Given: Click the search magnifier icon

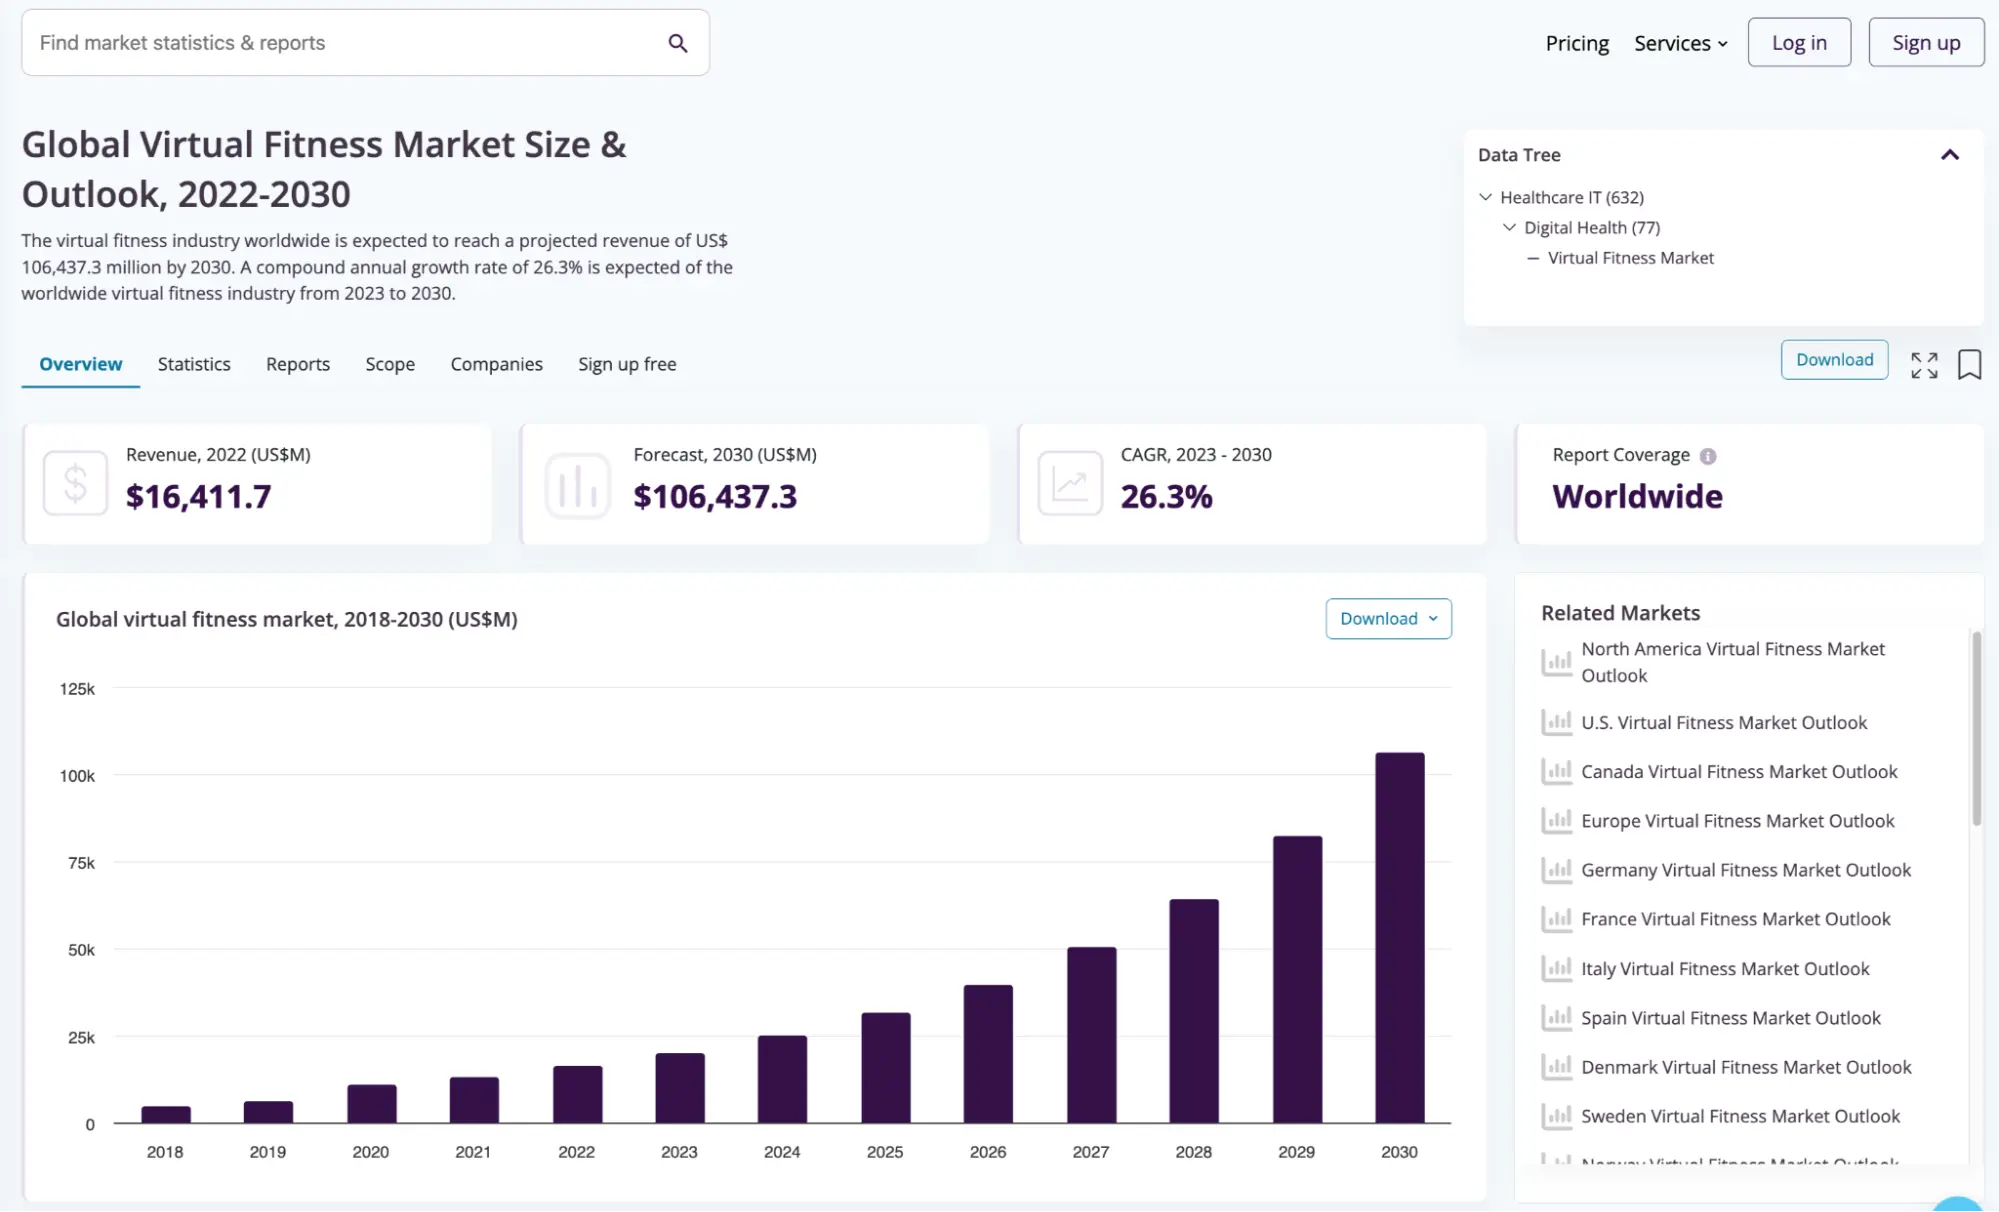Looking at the screenshot, I should point(678,43).
